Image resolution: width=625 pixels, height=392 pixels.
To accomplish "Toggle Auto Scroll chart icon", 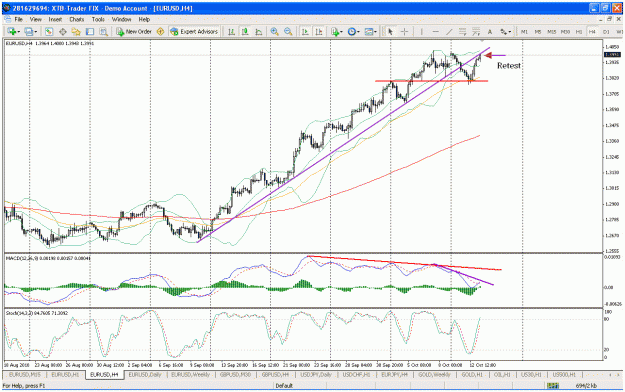I will pyautogui.click(x=305, y=32).
